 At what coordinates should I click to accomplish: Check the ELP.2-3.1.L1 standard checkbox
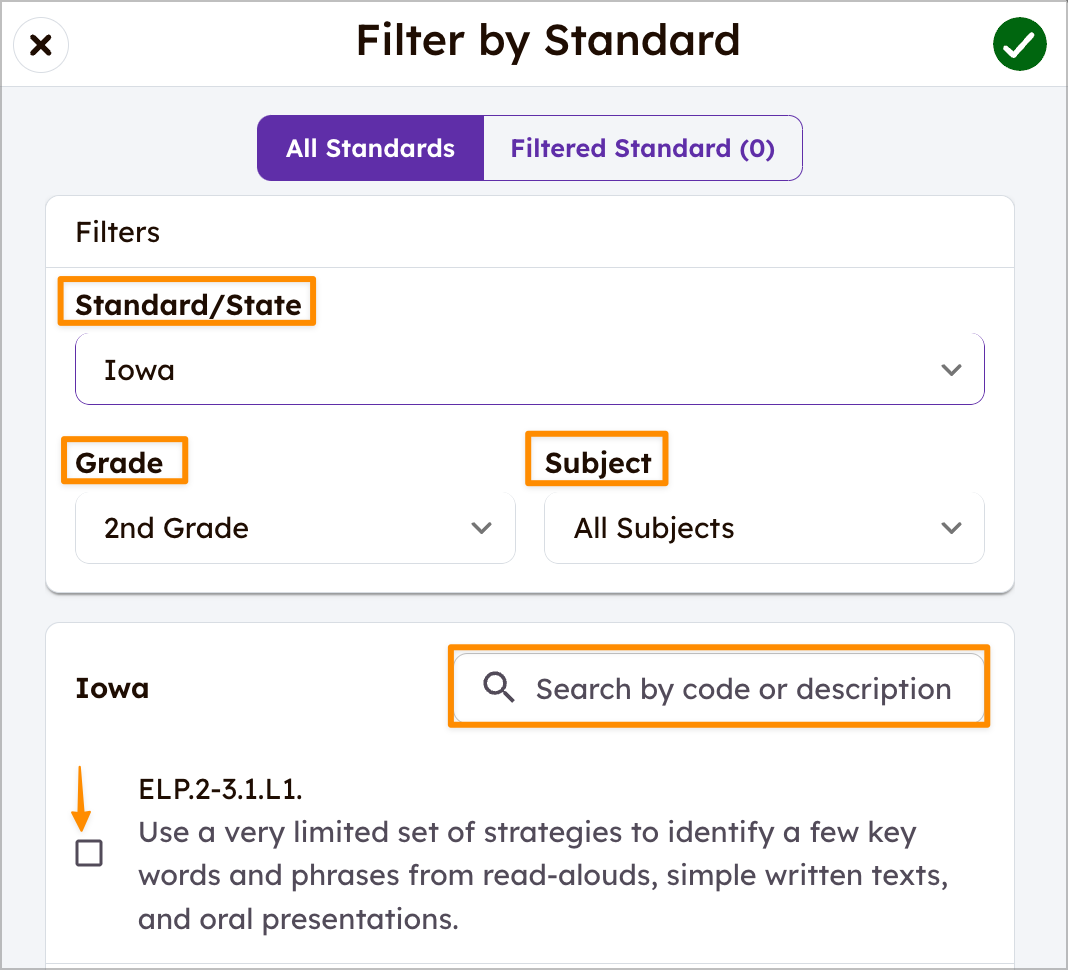click(89, 853)
